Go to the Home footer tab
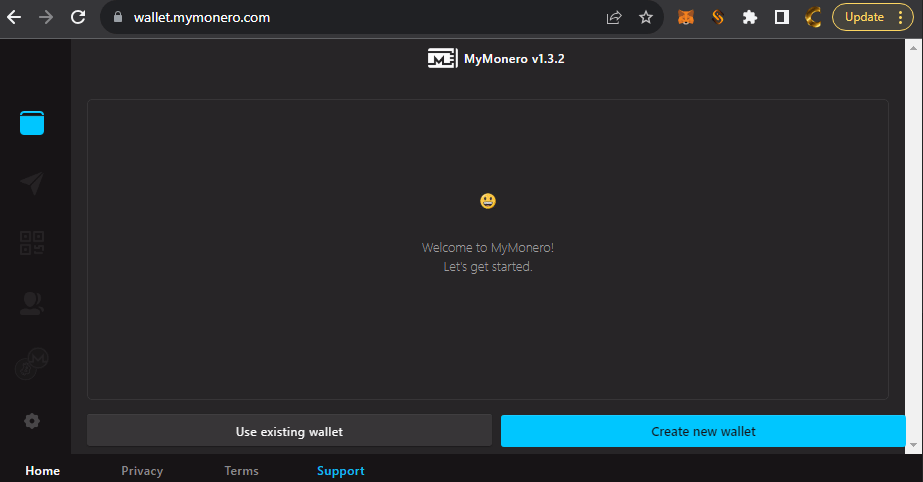 [x=42, y=471]
